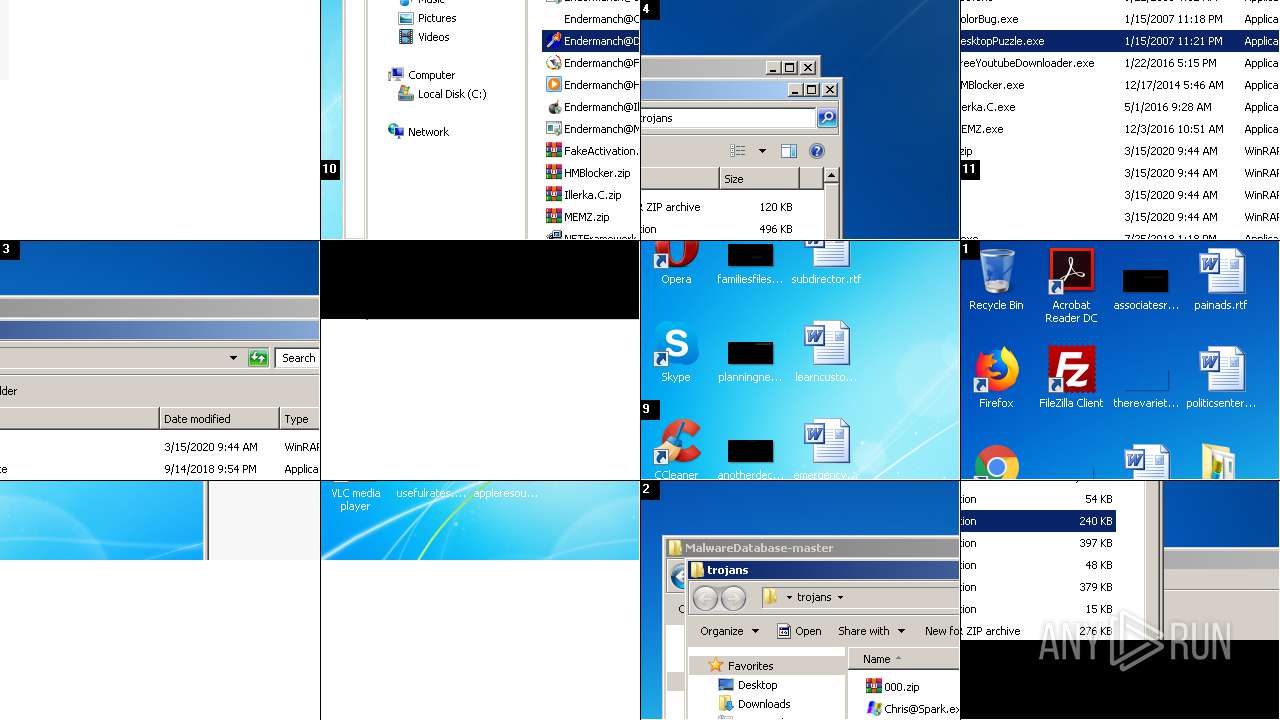Click the Forward arrow in trojans window
1280x720 pixels.
(x=734, y=598)
